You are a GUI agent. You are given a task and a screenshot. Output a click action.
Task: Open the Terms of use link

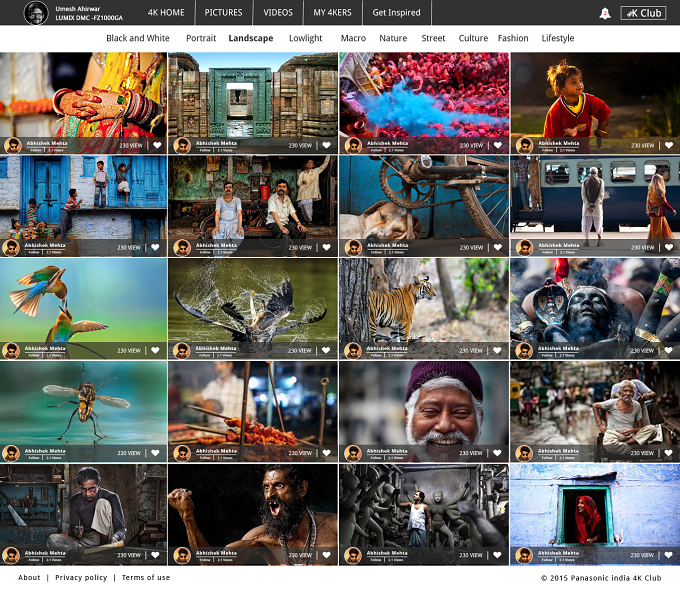[x=146, y=578]
